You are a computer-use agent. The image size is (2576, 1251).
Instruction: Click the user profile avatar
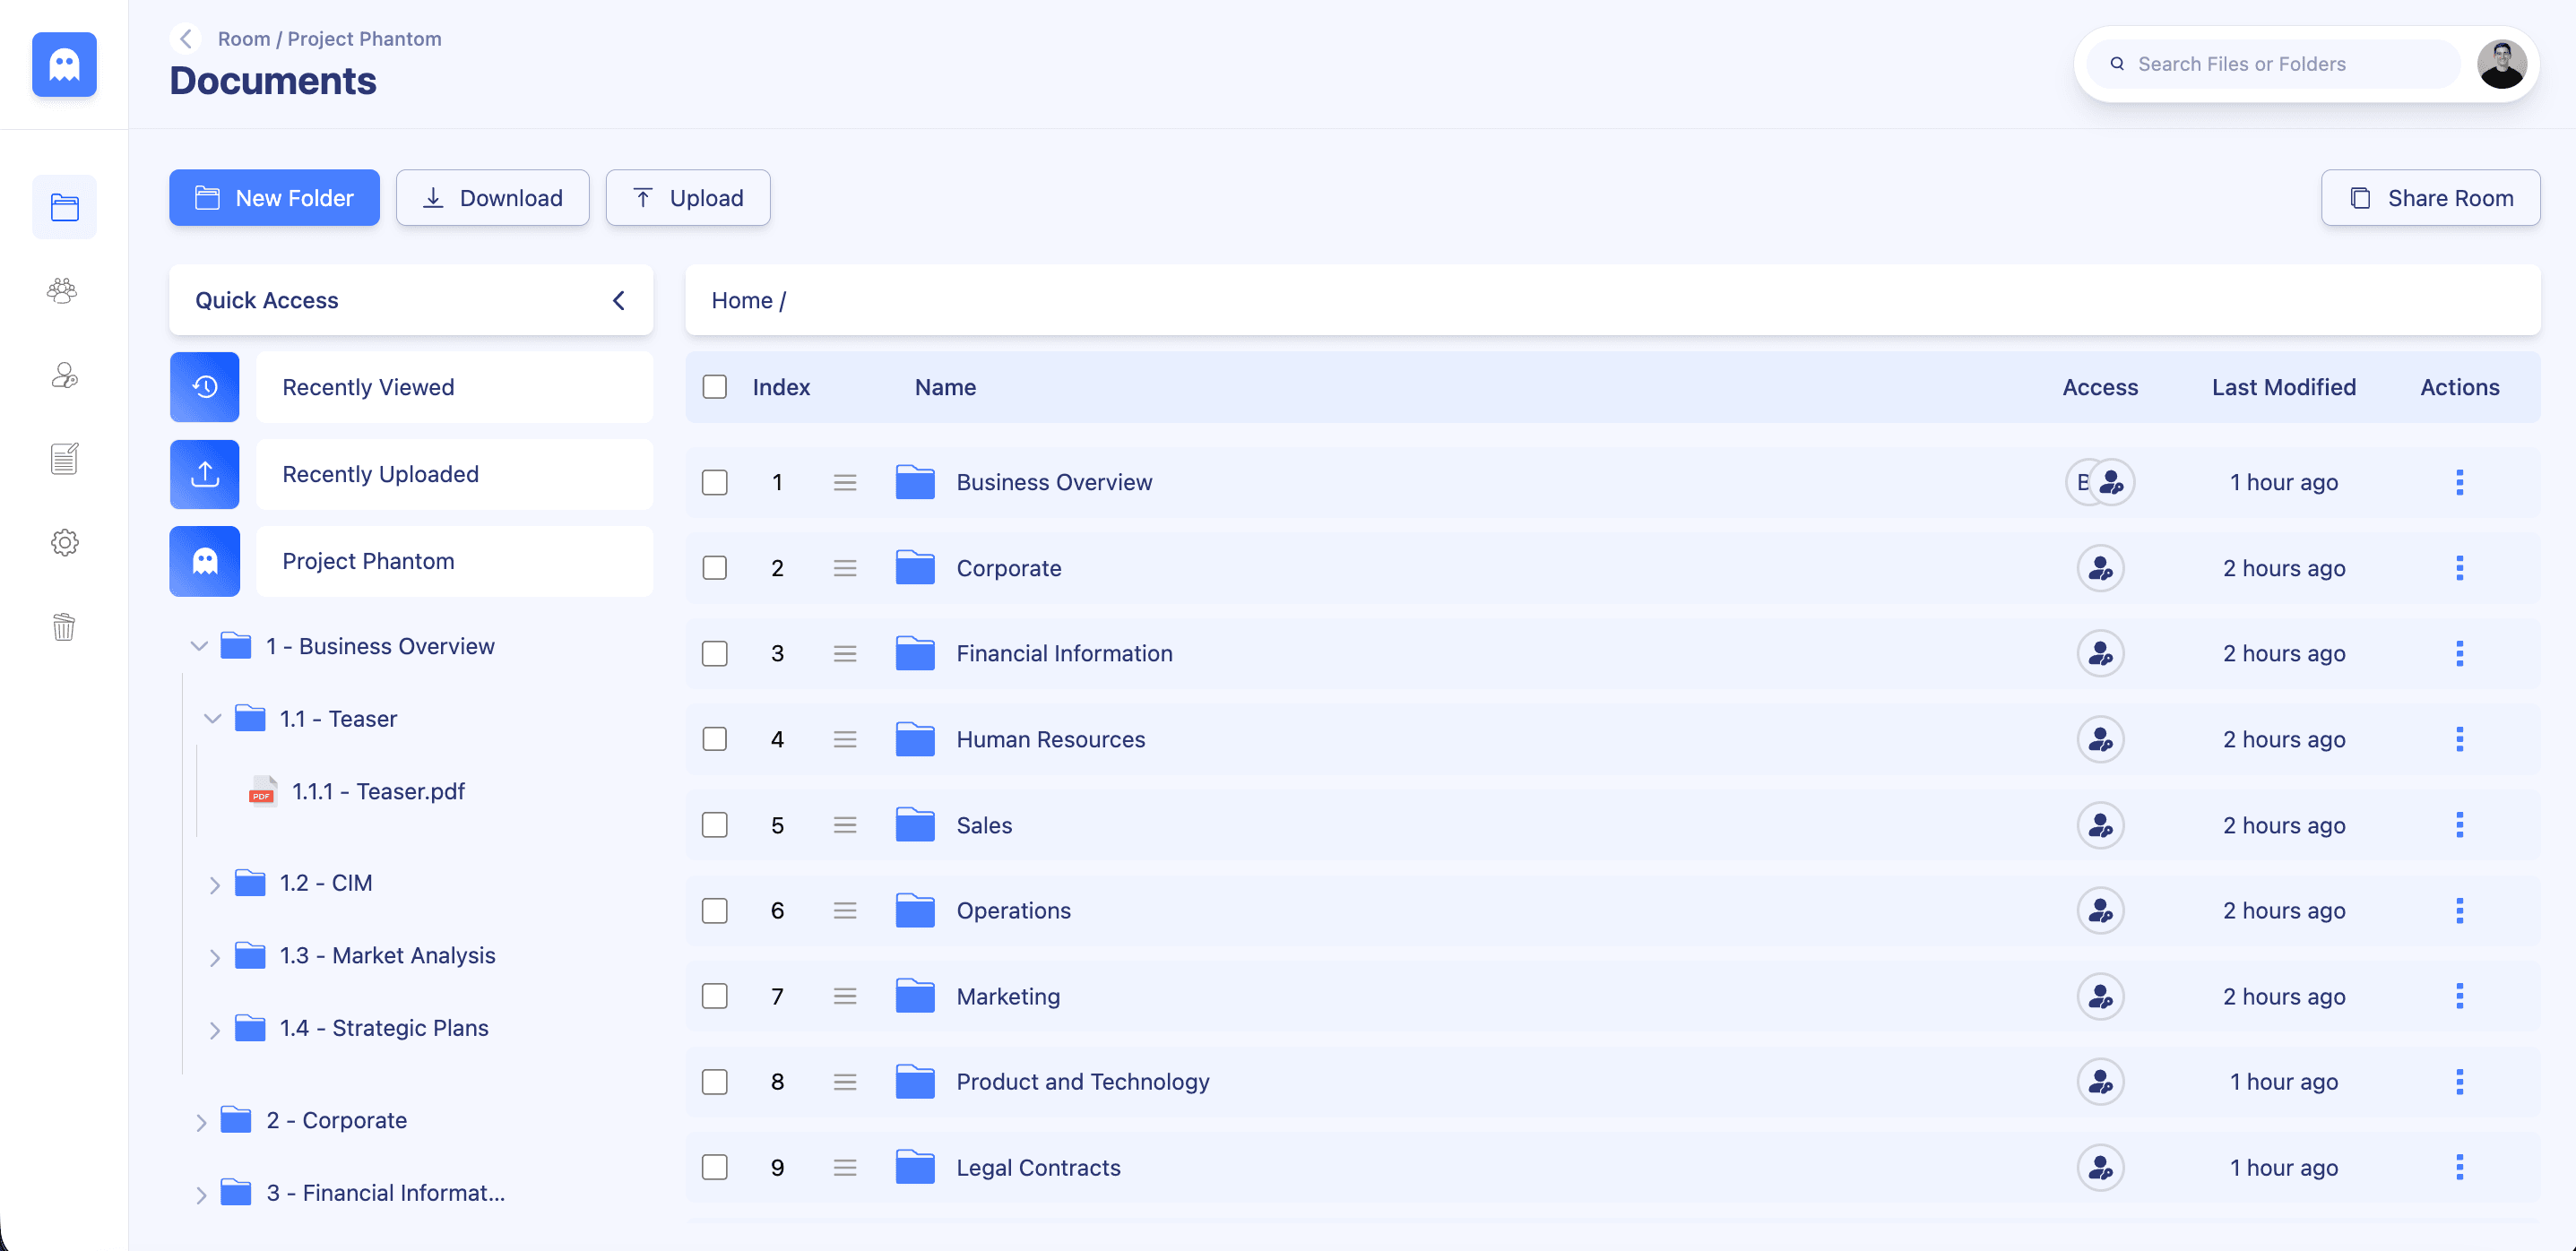pyautogui.click(x=2502, y=64)
